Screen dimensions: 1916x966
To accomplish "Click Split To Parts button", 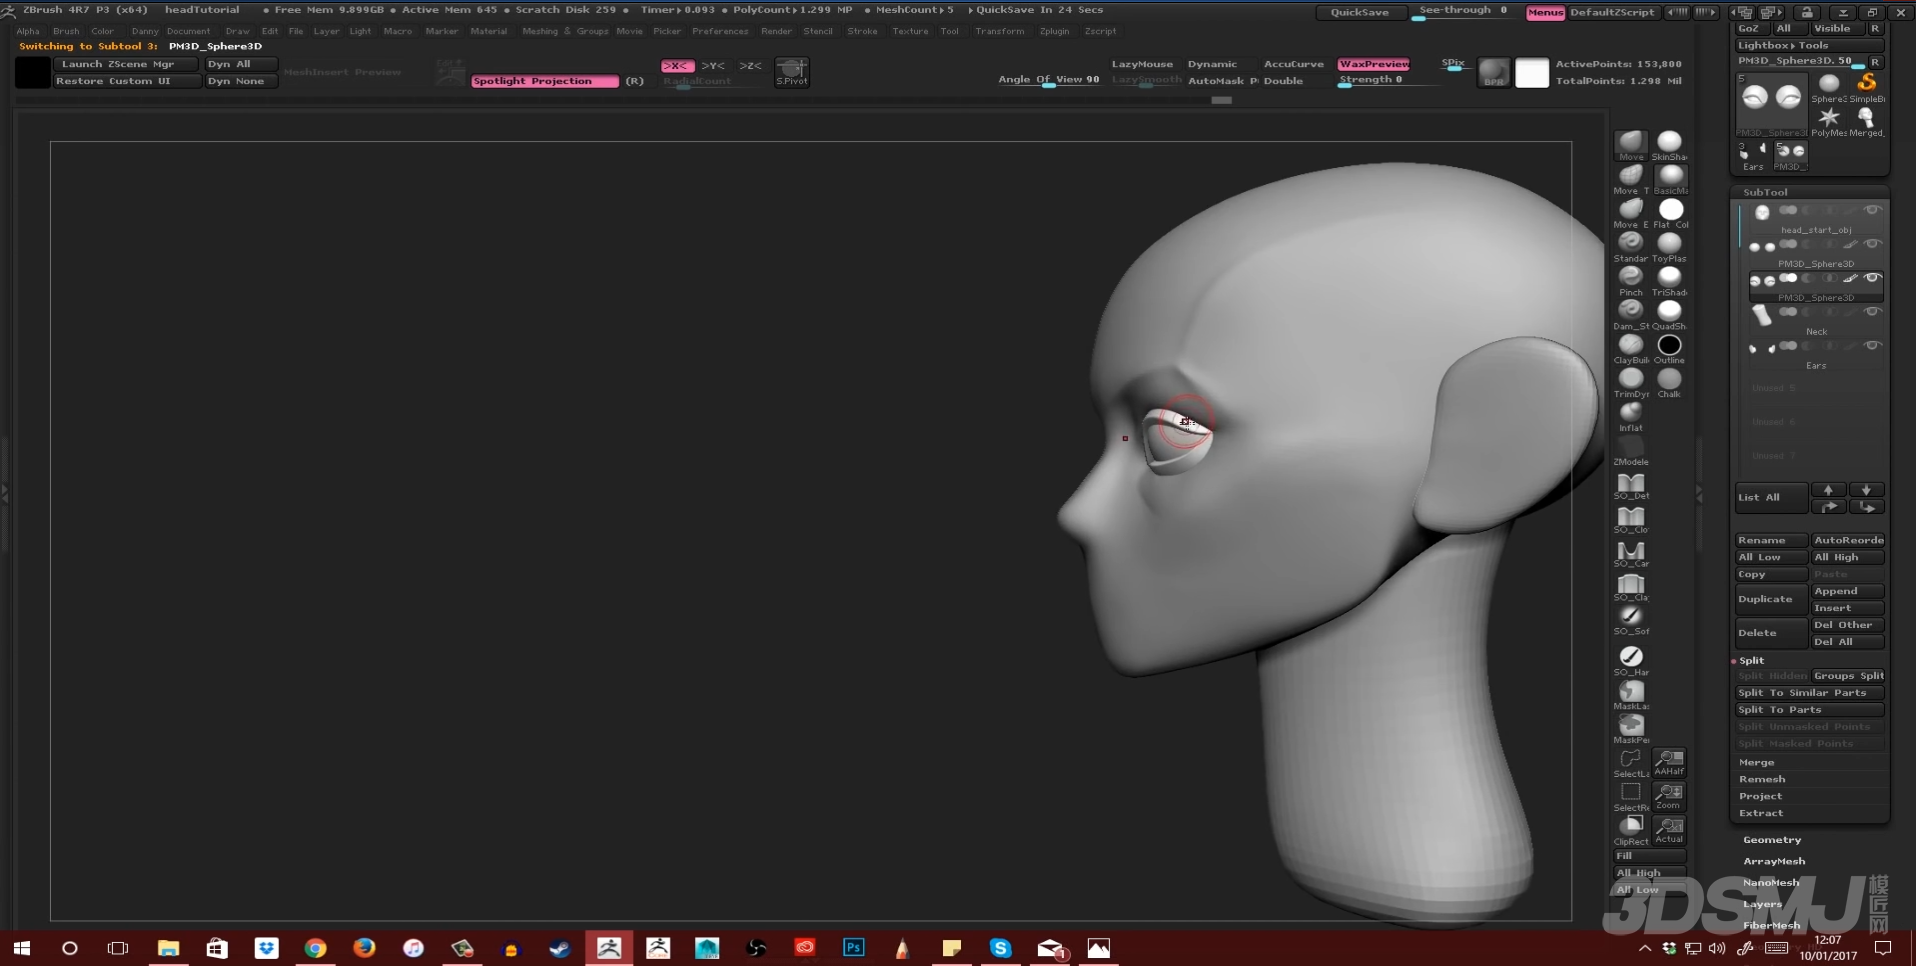I will point(1809,710).
